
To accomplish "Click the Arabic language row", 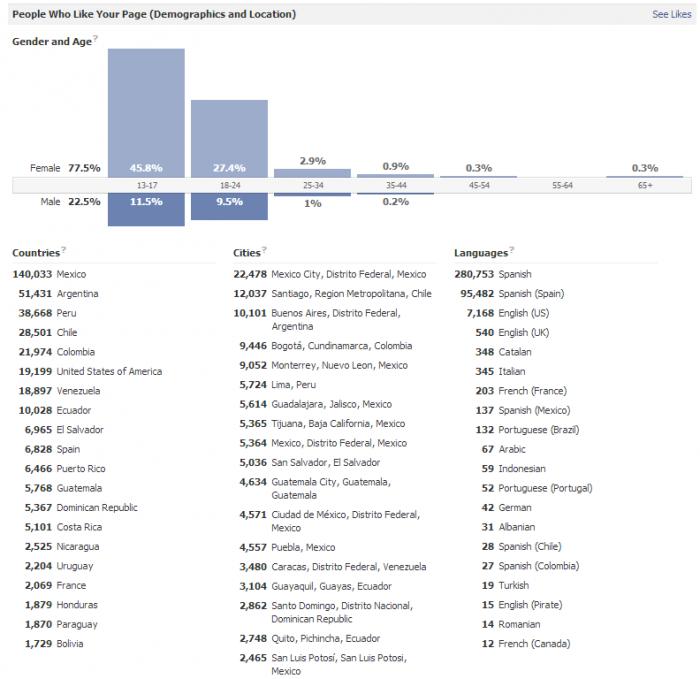I will point(504,449).
